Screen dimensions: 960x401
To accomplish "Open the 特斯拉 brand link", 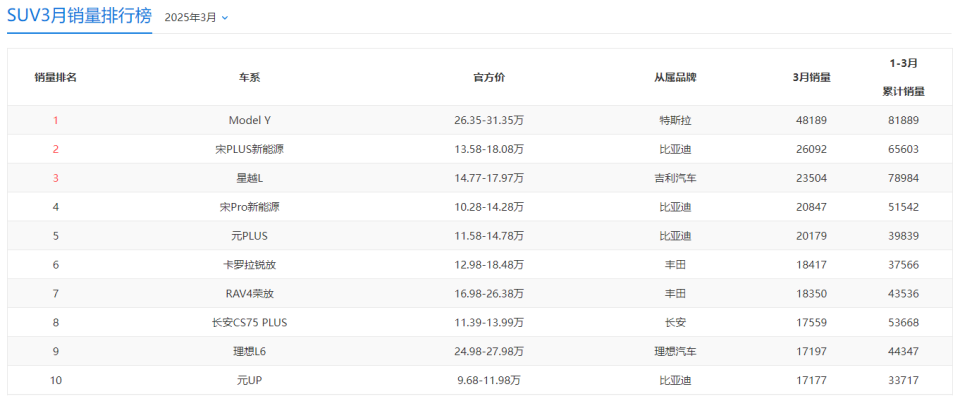I will [675, 120].
